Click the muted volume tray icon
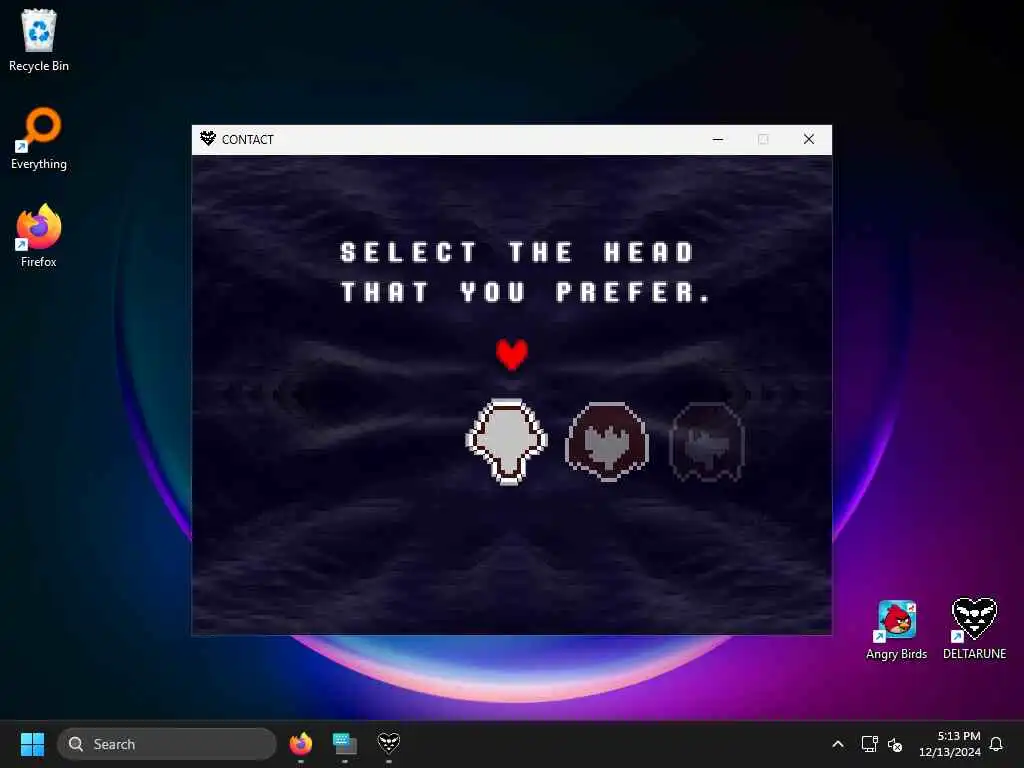 (895, 744)
